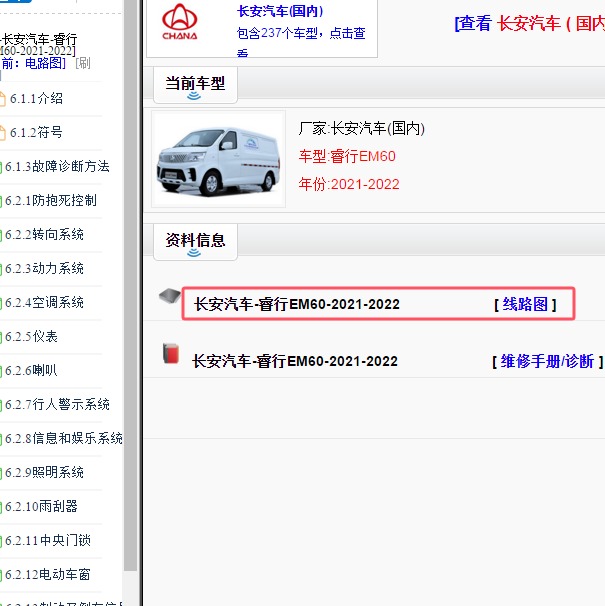Open 6.2.10雨刮器 section

(x=41, y=507)
